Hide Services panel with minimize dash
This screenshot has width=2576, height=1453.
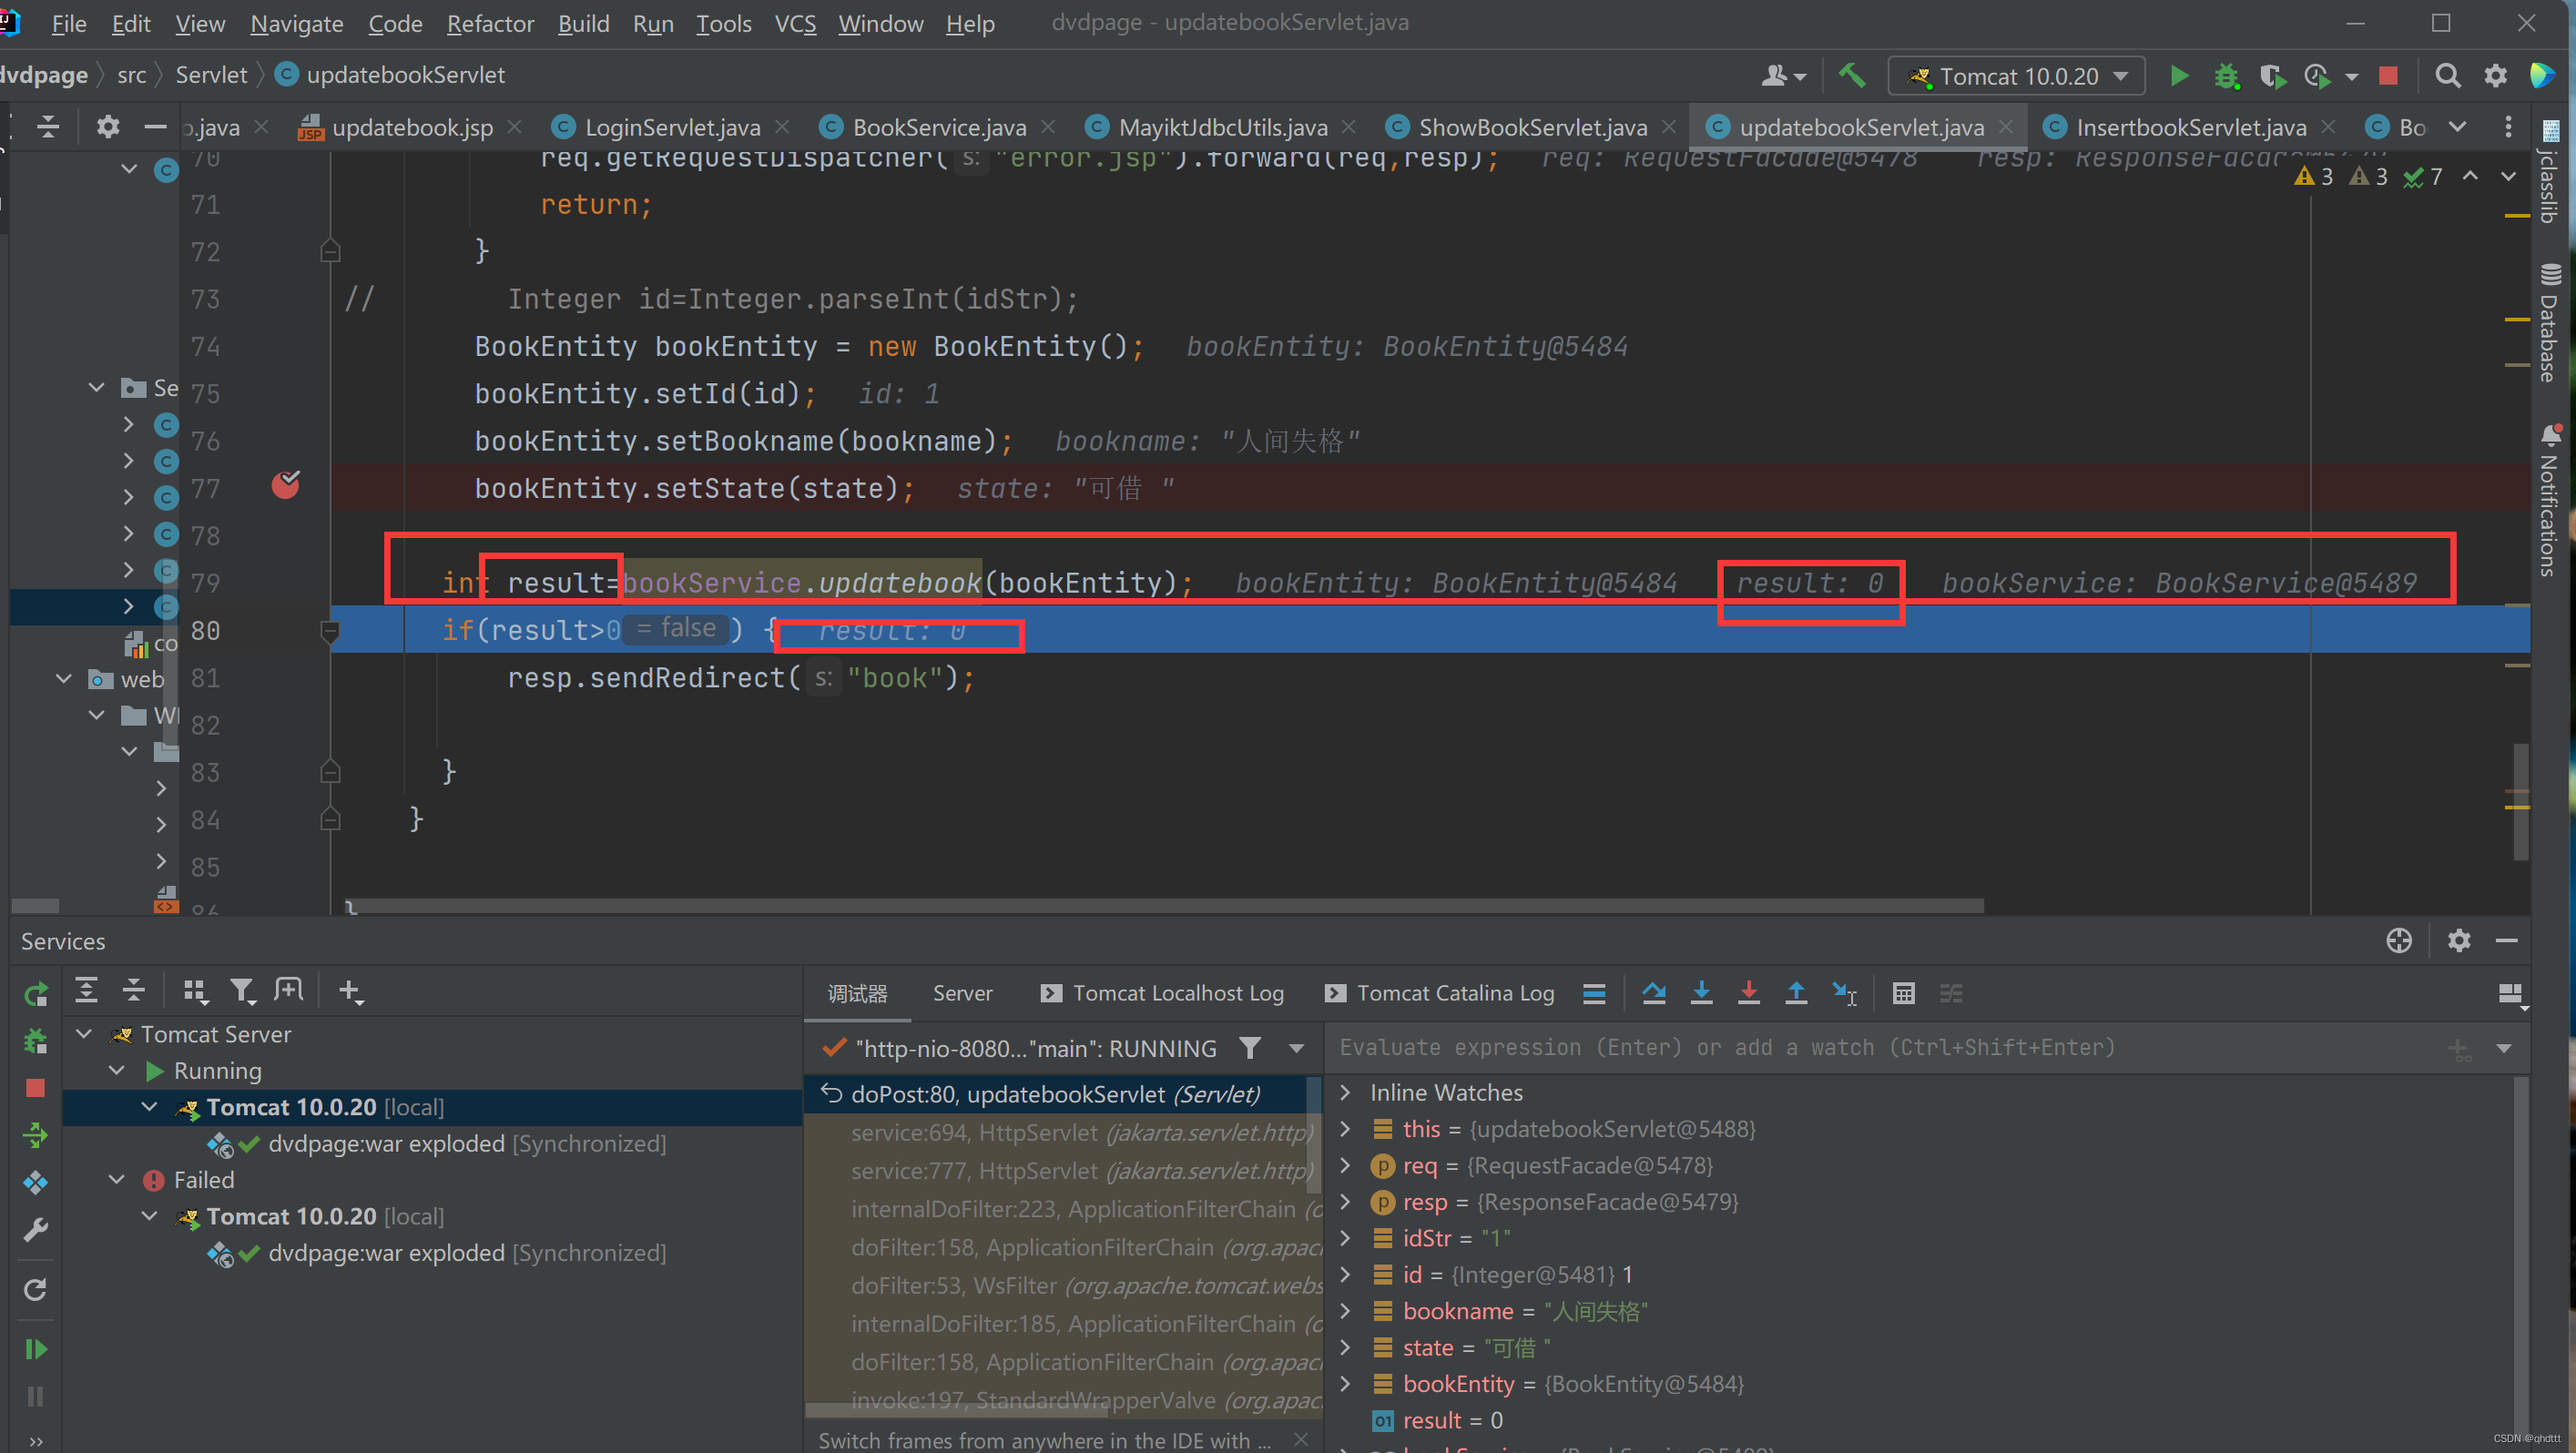[2506, 940]
